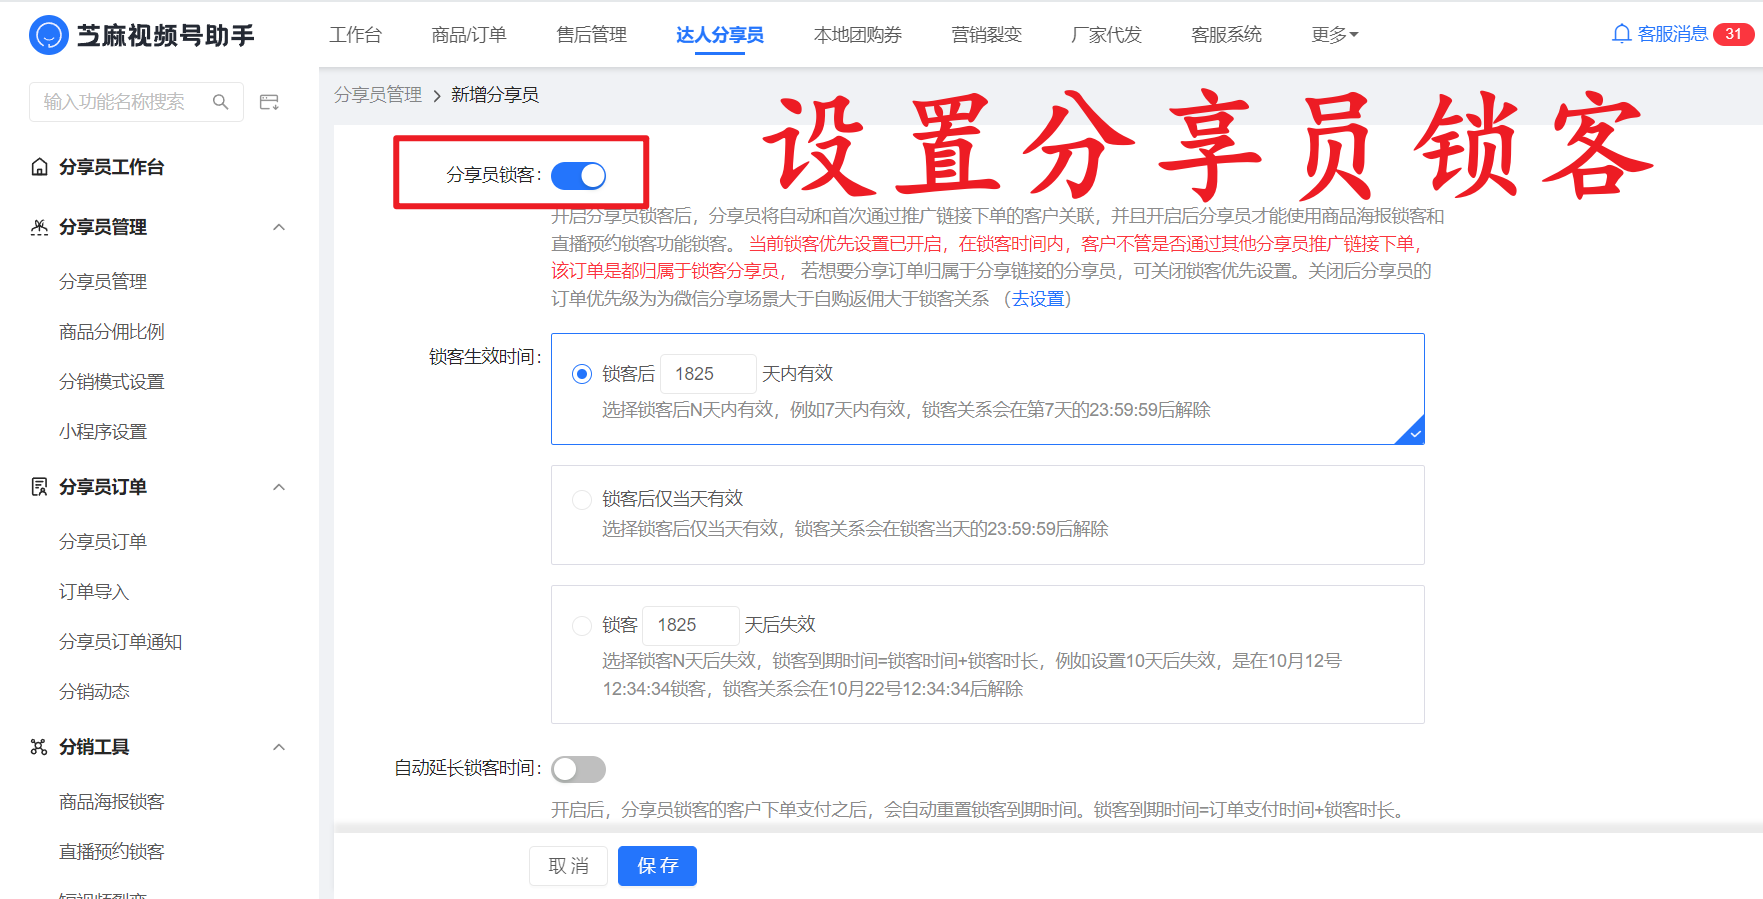Click the 芝麻视频号助手 logo icon
1763x899 pixels.
click(x=49, y=35)
